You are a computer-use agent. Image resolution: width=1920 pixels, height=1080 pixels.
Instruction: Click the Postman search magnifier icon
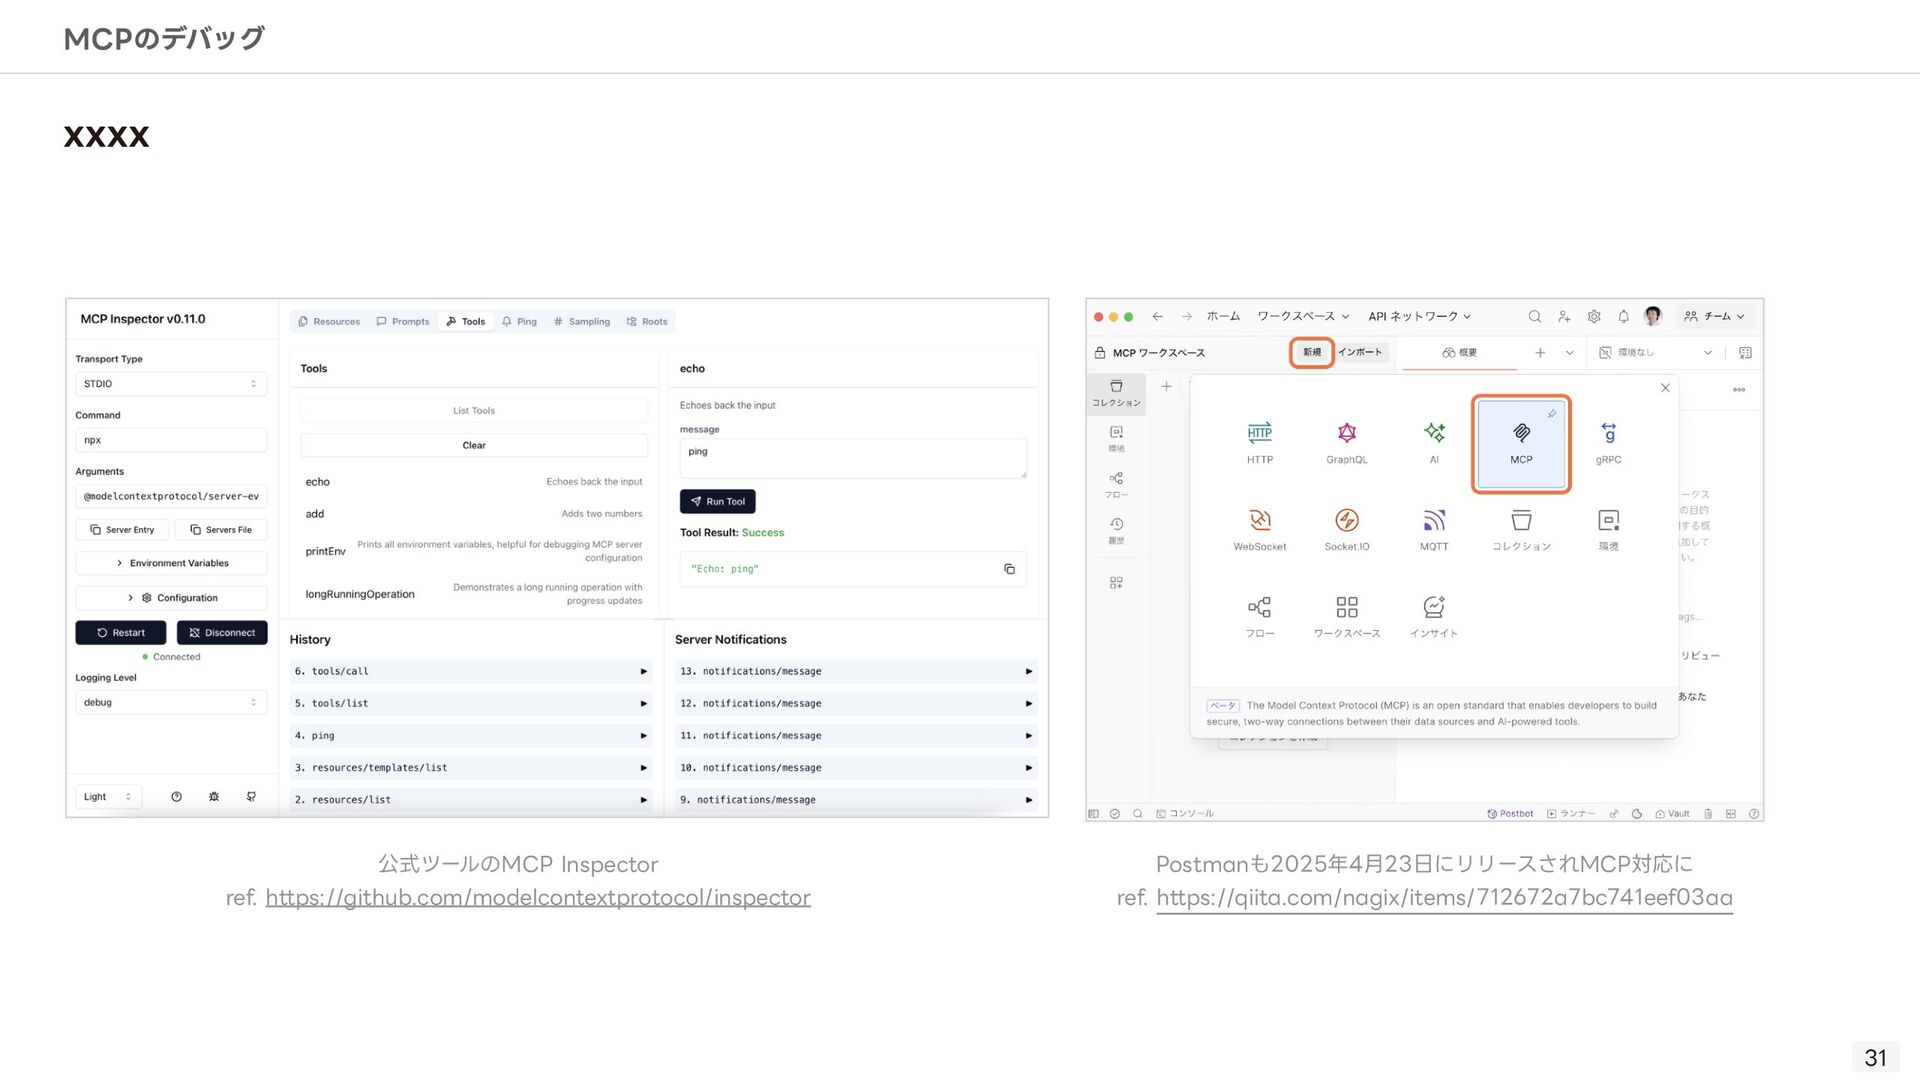pyautogui.click(x=1534, y=317)
